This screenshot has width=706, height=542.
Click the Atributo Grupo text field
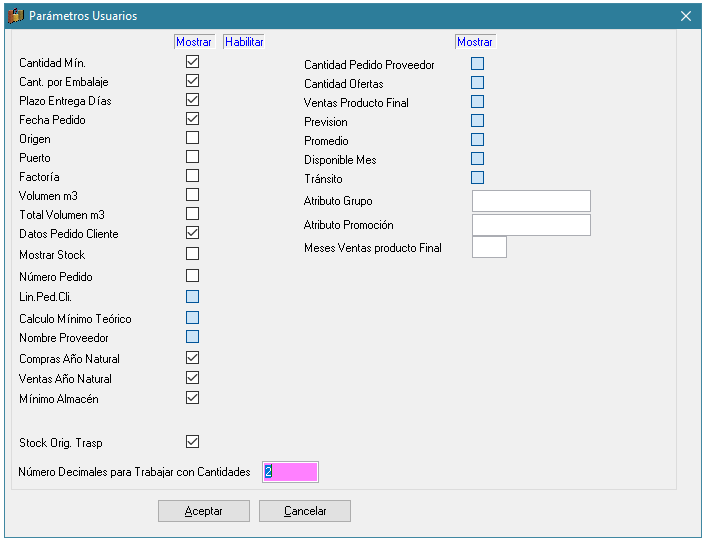tap(531, 201)
